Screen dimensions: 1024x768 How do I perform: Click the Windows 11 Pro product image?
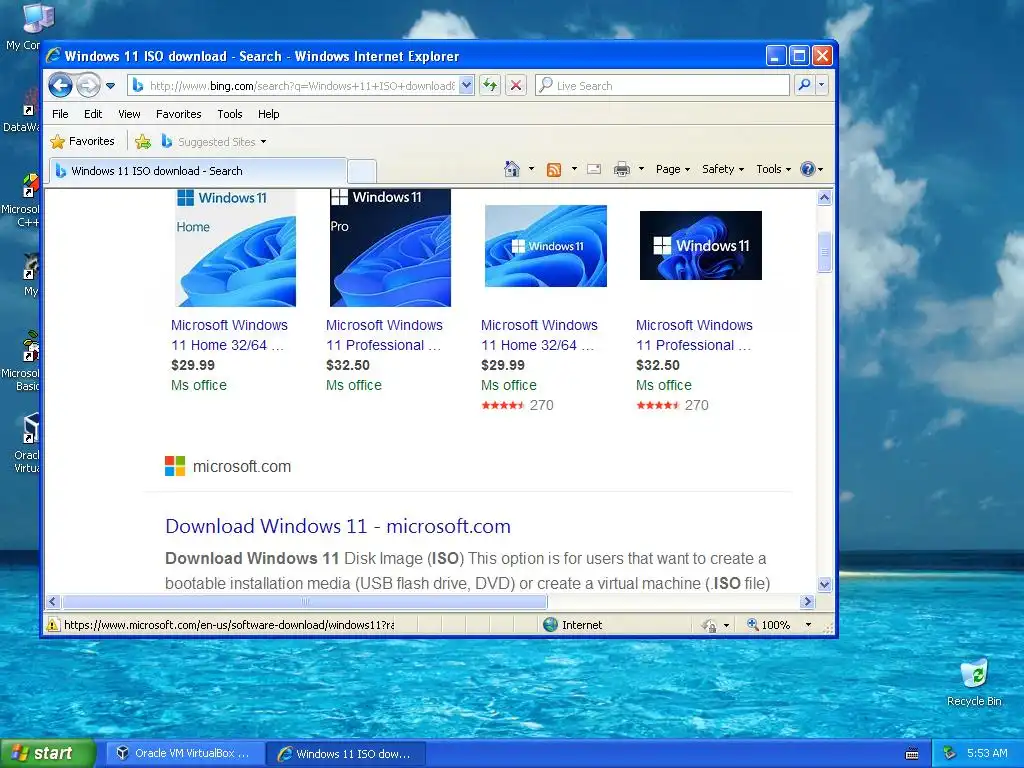[391, 248]
